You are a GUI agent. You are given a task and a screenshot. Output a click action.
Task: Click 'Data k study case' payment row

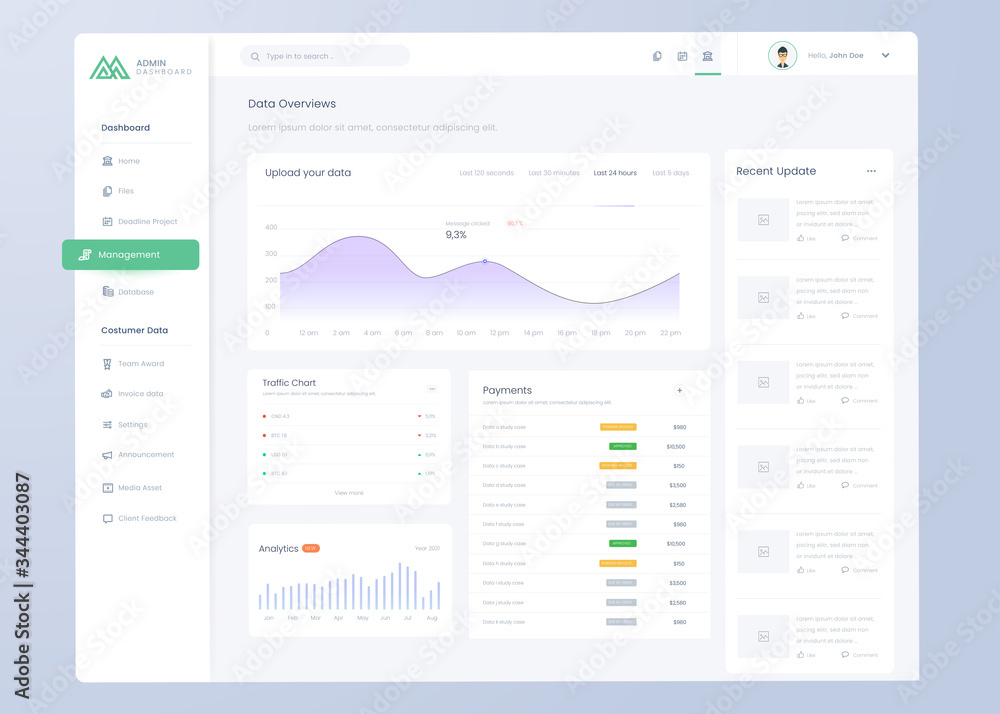pyautogui.click(x=589, y=622)
